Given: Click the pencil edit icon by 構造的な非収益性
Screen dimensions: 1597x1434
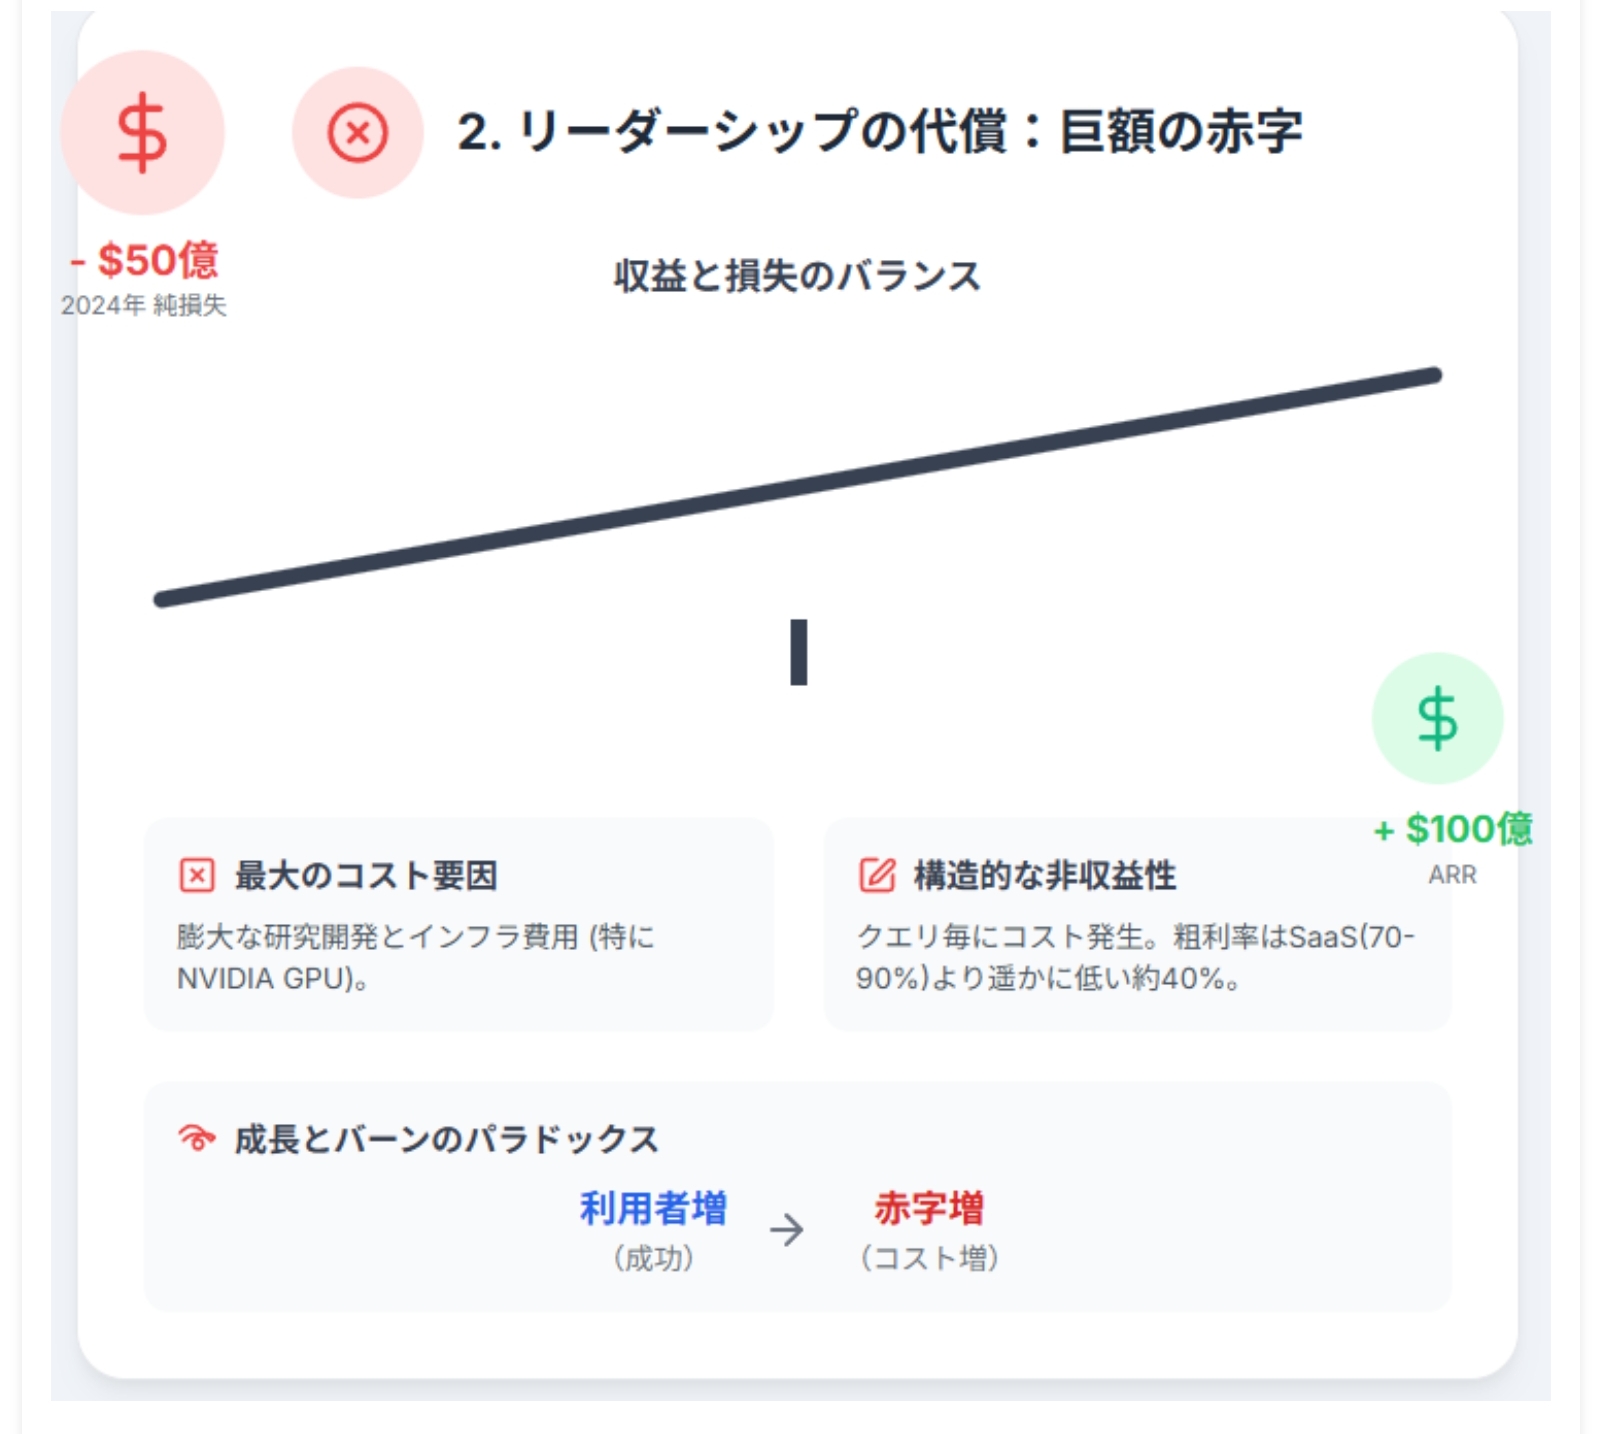Looking at the screenshot, I should pos(877,875).
